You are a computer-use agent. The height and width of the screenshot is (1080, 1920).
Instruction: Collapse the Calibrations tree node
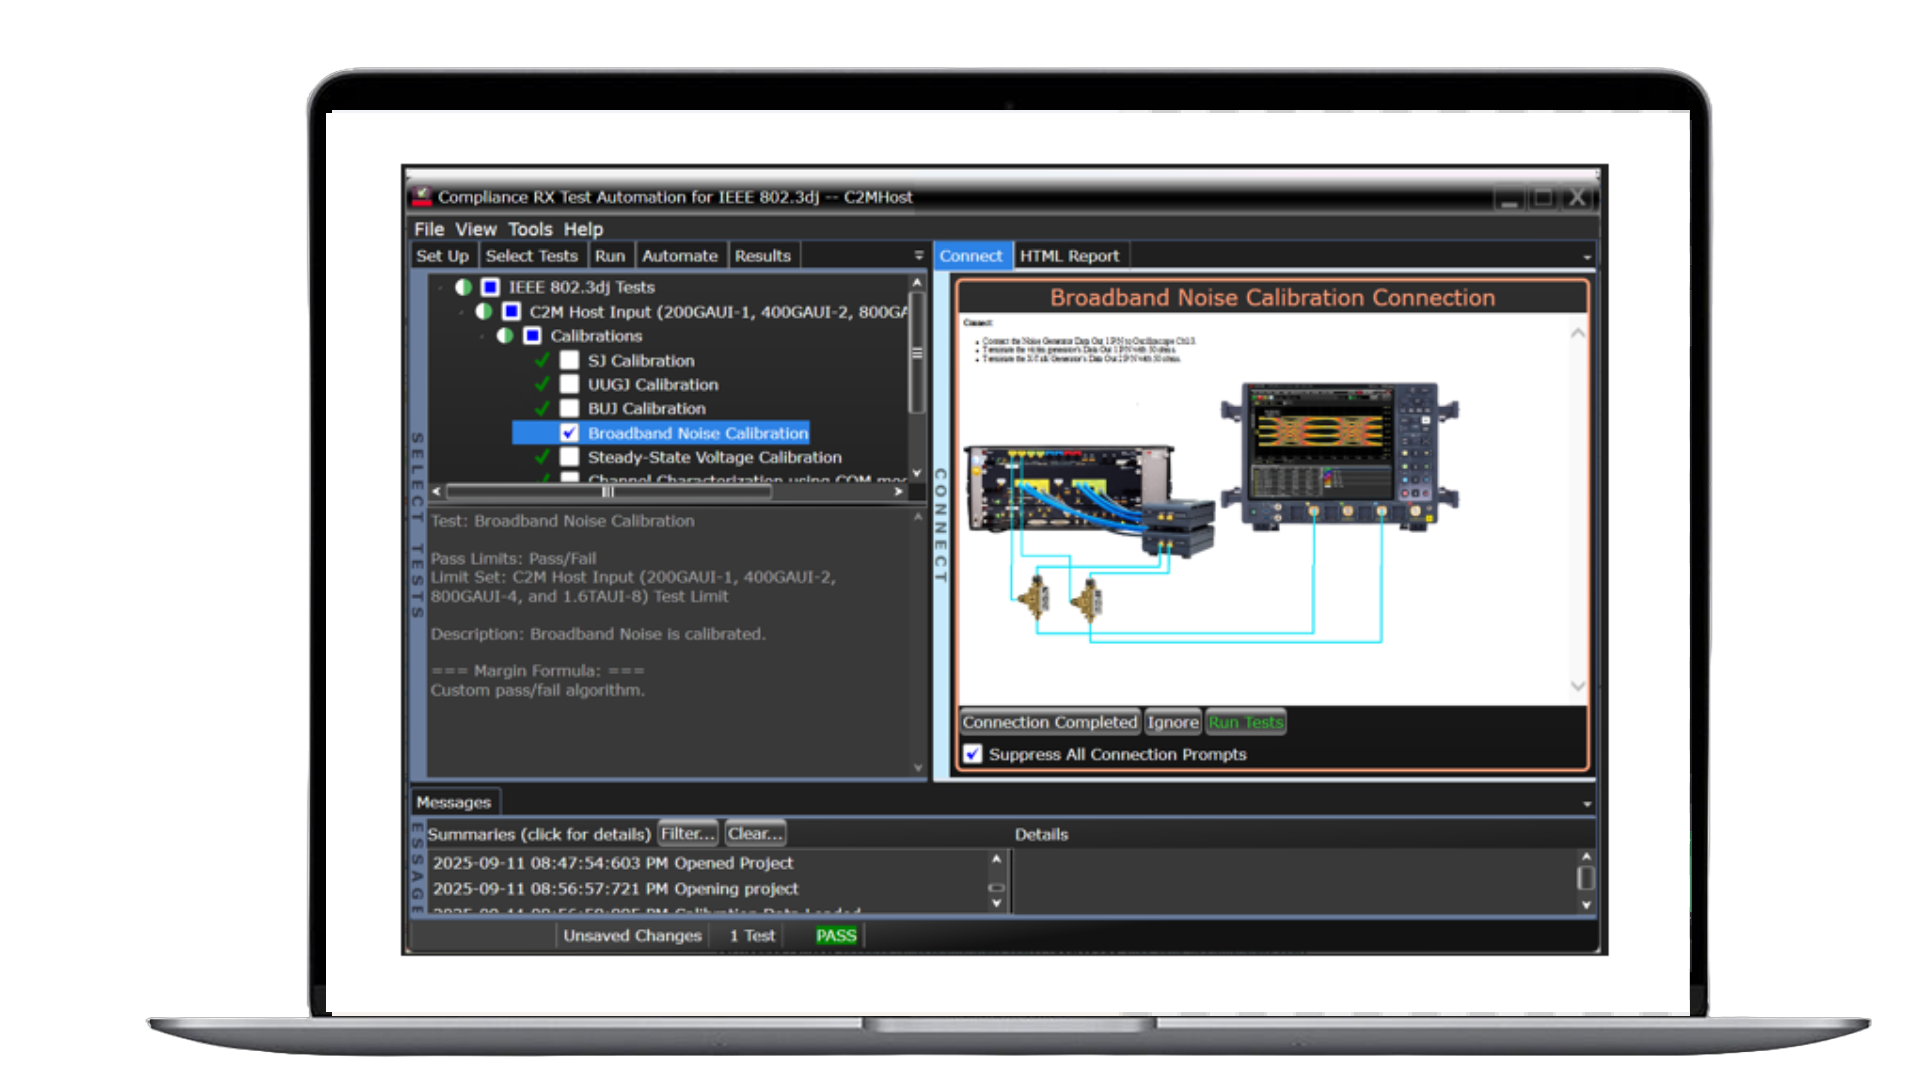click(x=482, y=336)
